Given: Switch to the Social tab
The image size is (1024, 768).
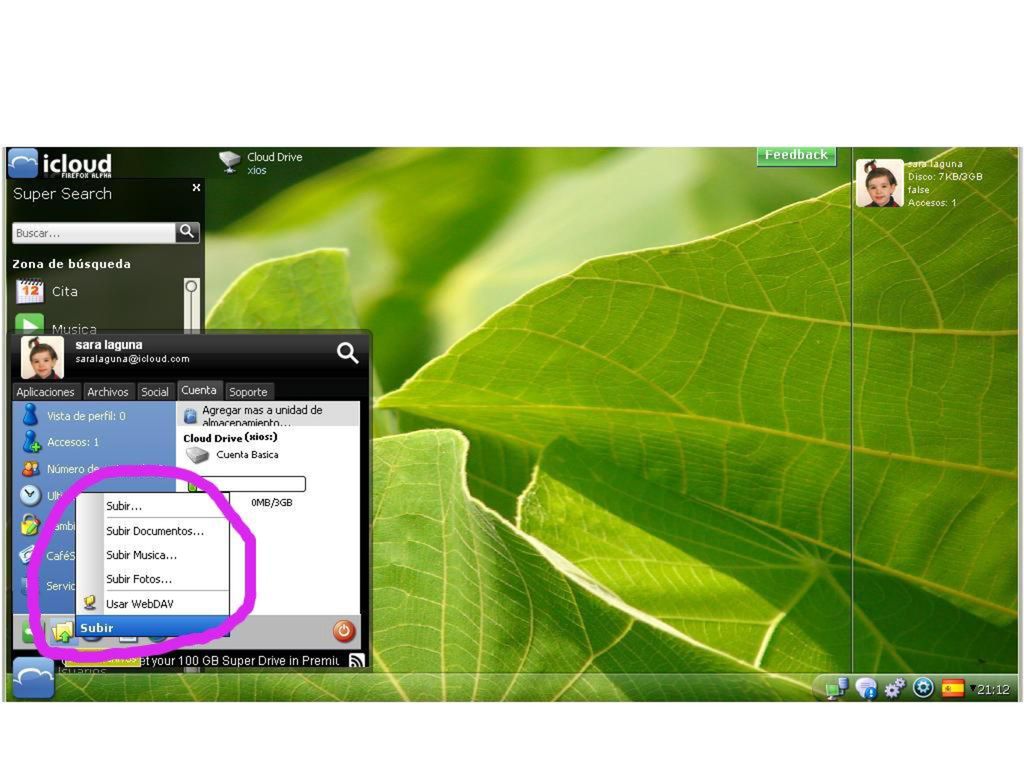Looking at the screenshot, I should click(155, 392).
